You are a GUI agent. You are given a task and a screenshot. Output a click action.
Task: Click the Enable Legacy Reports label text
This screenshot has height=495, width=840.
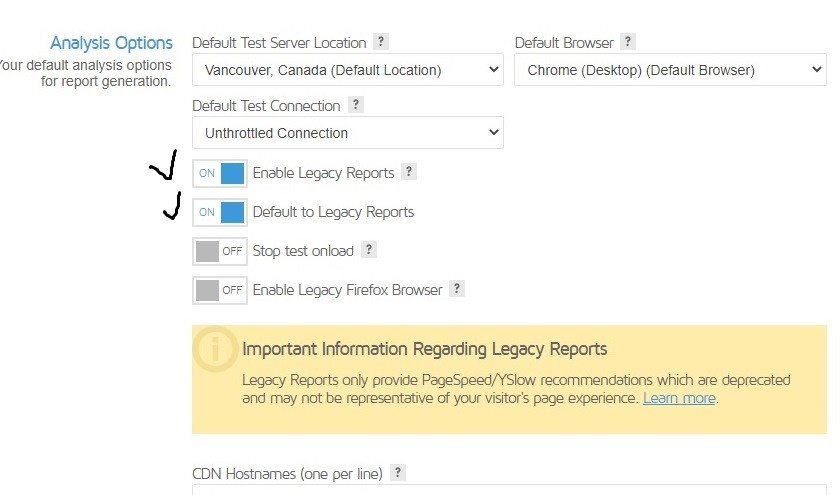pos(323,173)
